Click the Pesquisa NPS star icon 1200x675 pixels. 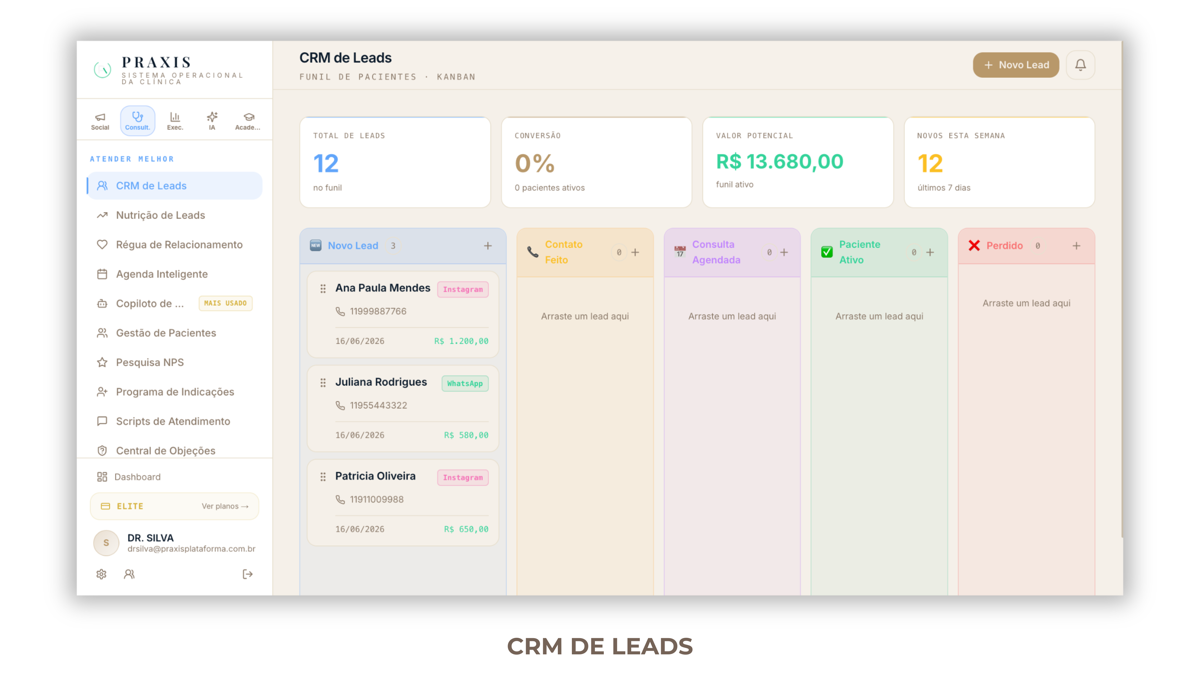pos(102,362)
